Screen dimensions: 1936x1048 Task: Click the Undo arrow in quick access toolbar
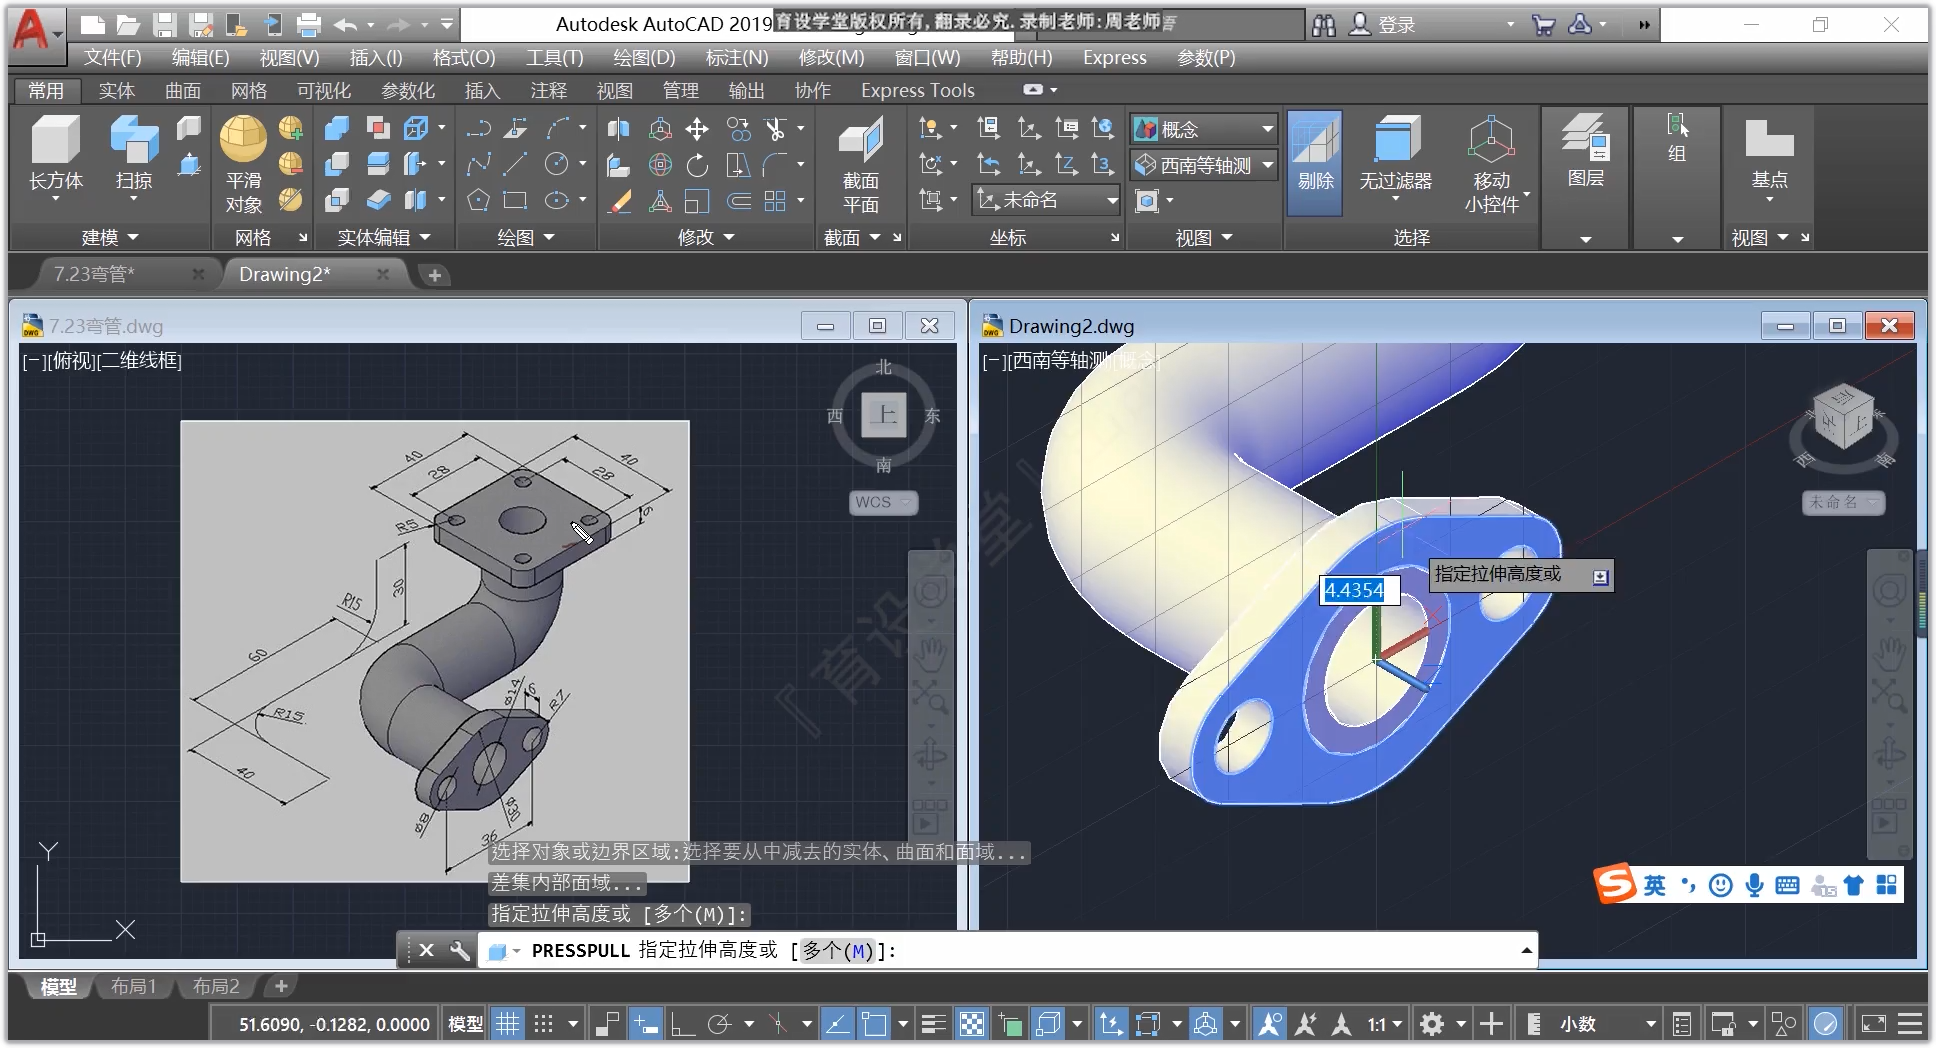point(346,25)
